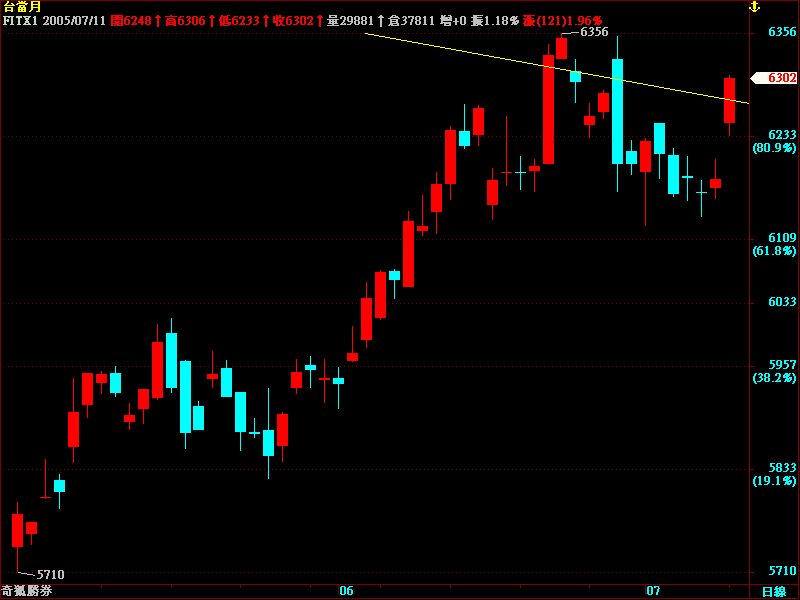Click the 07 month marker on time axis

tap(654, 591)
